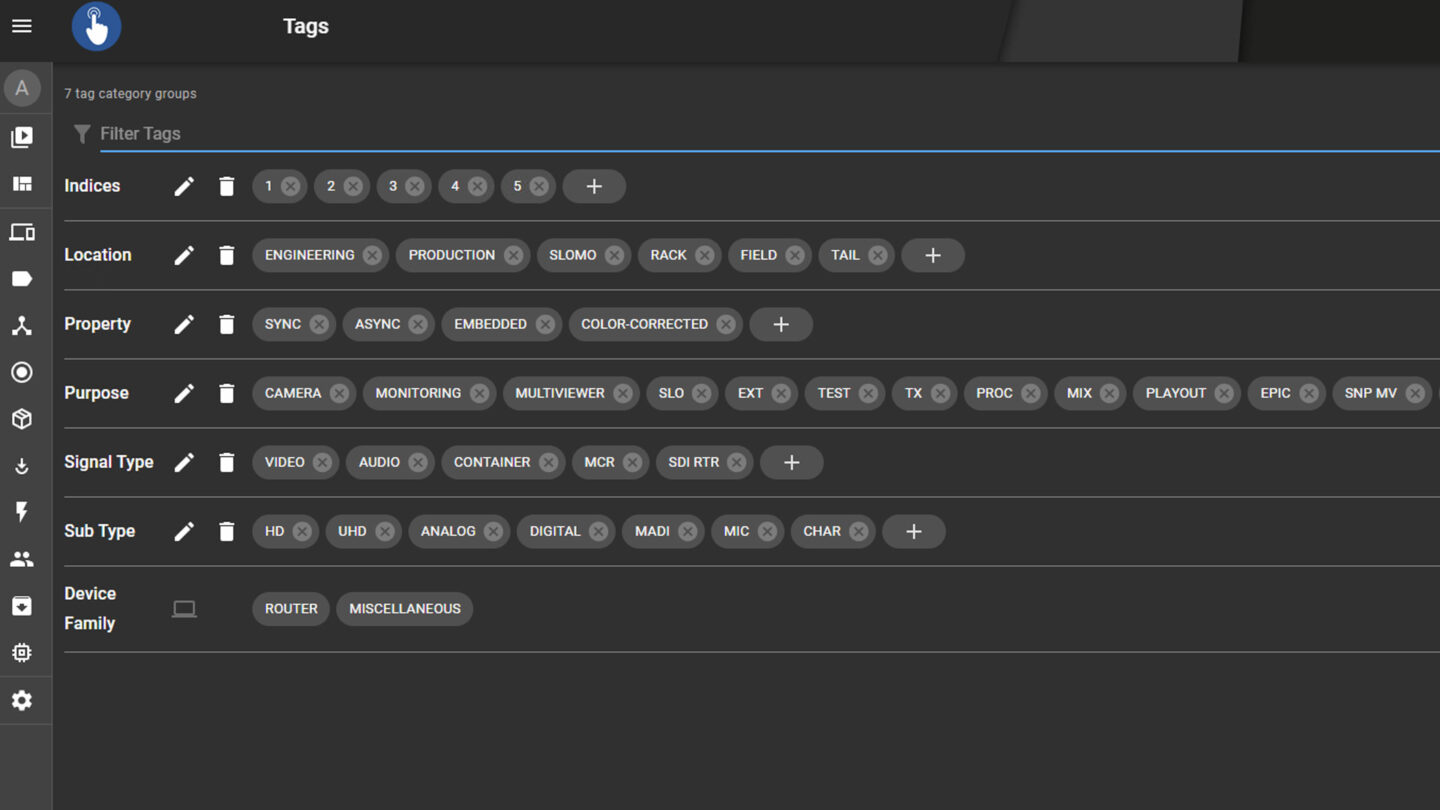Select the MISCELLANEOUS device family tag
The image size is (1440, 810).
(x=405, y=609)
